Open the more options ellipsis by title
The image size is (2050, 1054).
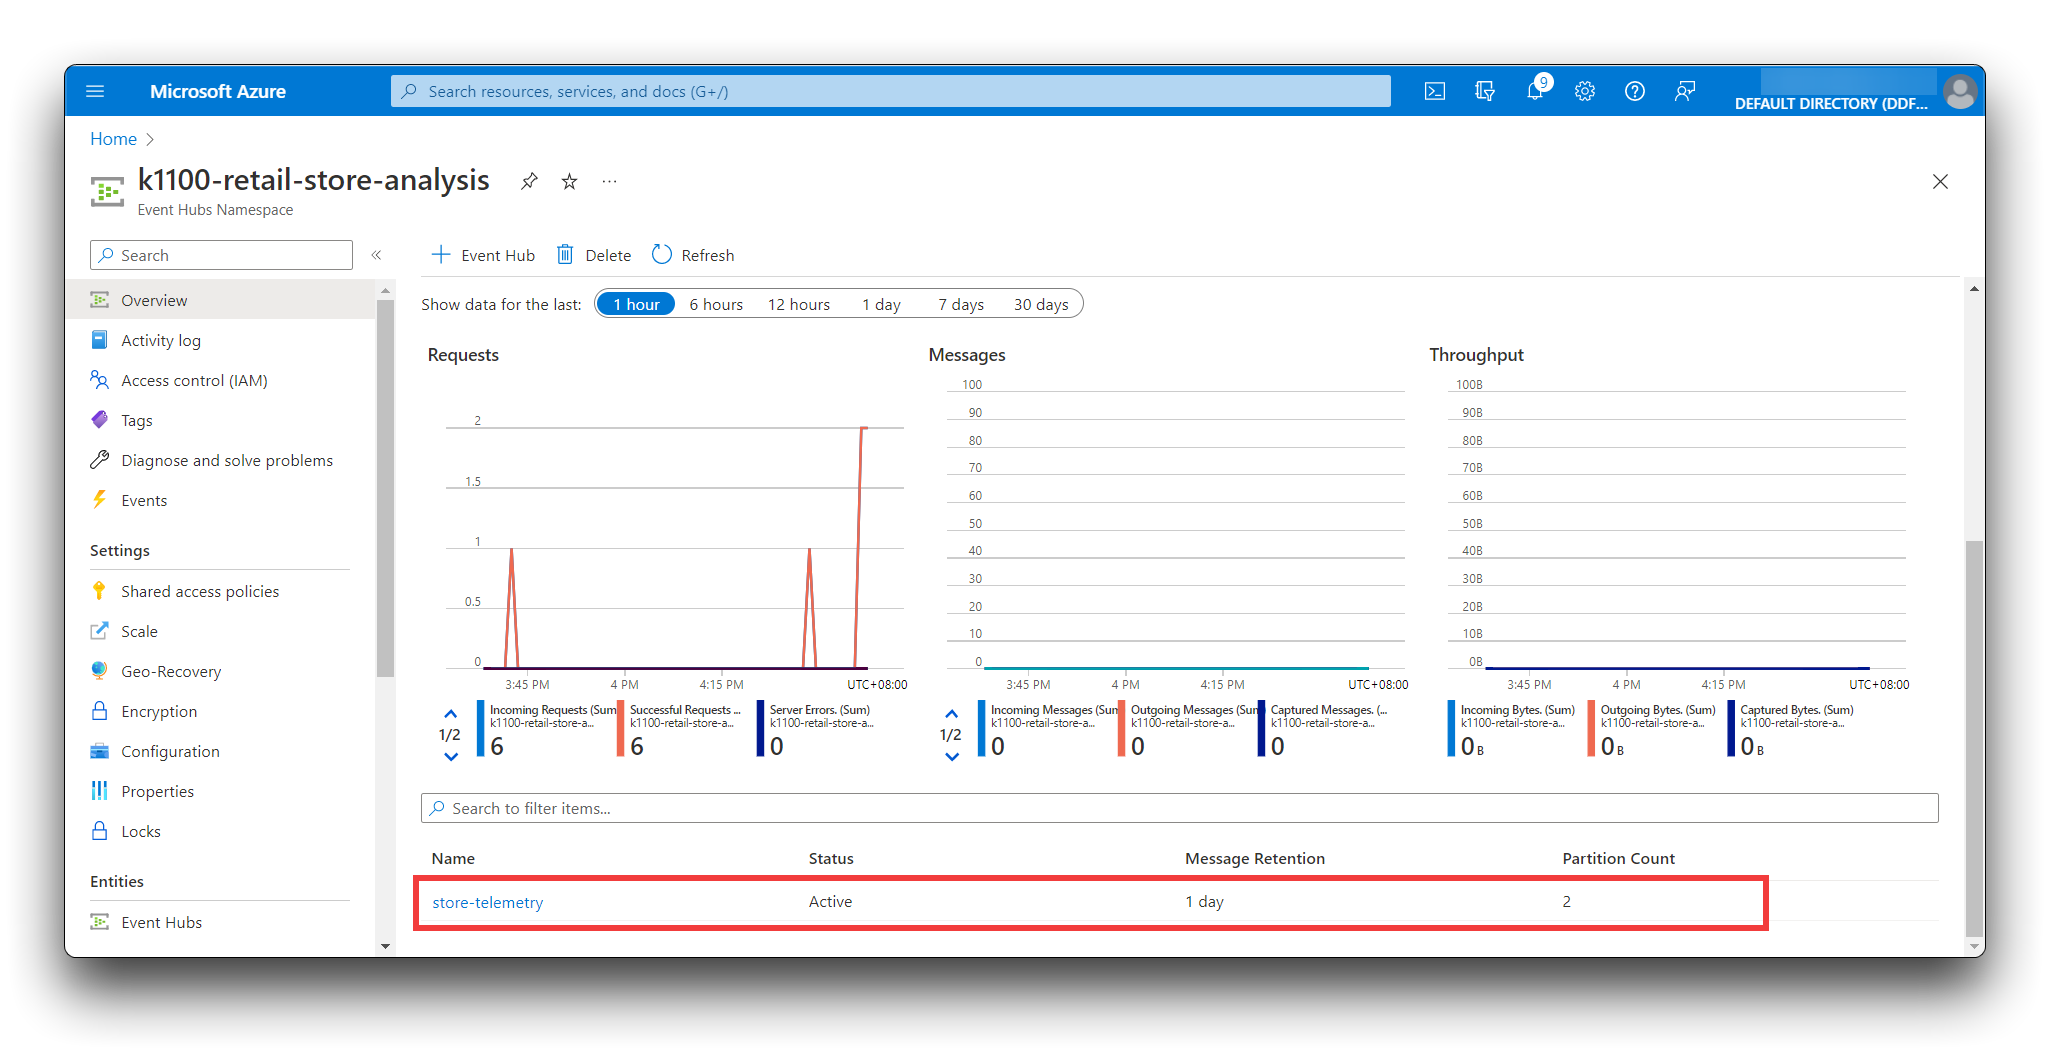[609, 181]
